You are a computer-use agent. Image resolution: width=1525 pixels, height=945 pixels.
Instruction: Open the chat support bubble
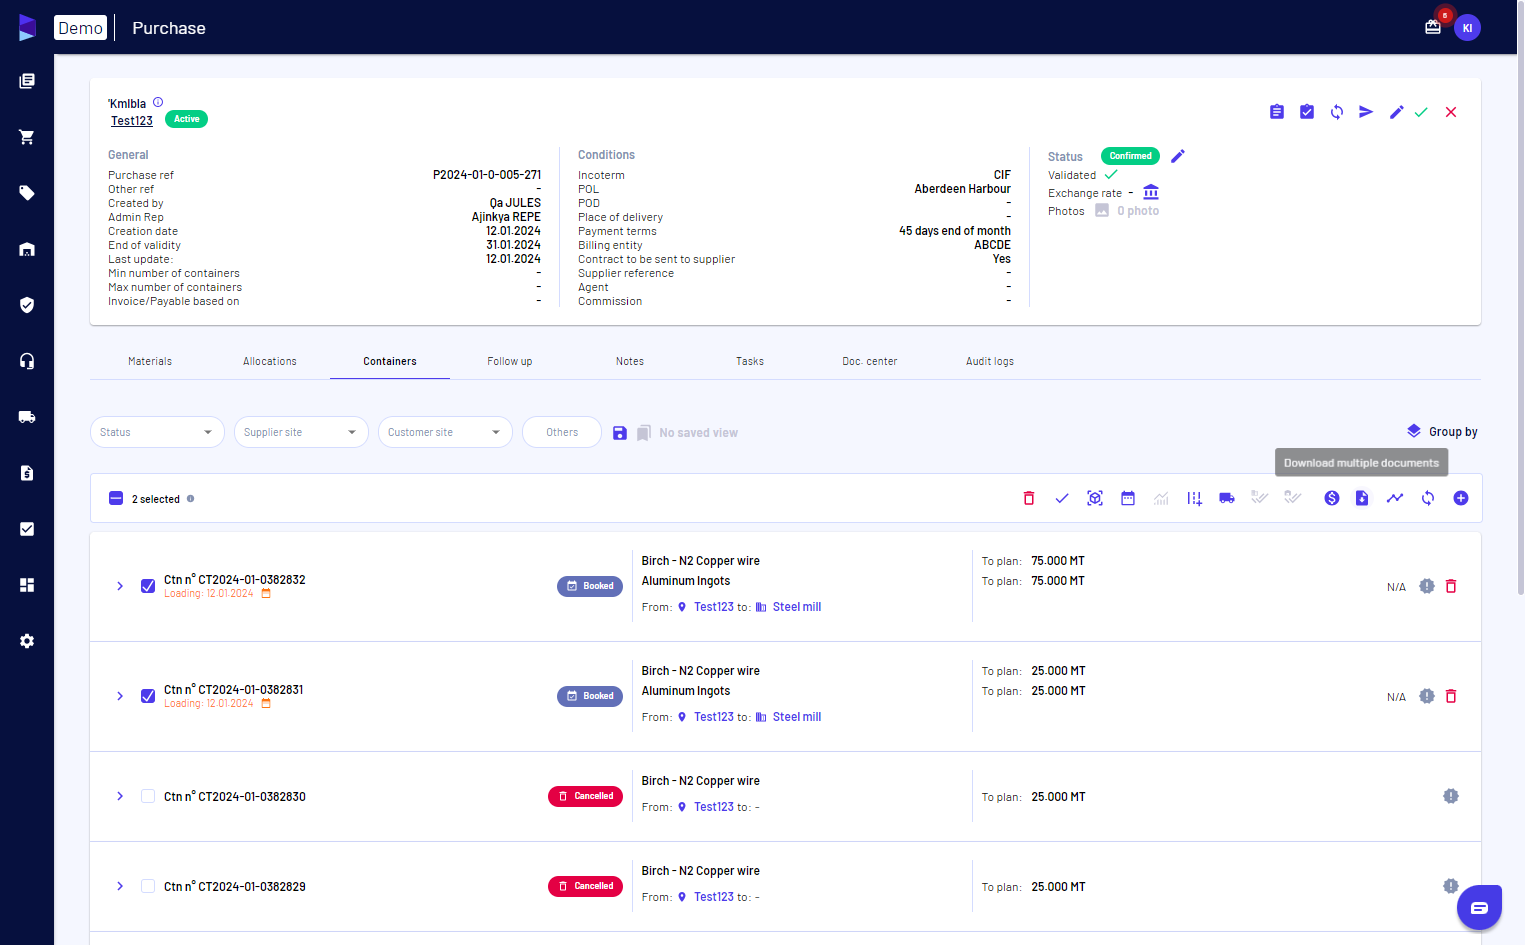1479,908
